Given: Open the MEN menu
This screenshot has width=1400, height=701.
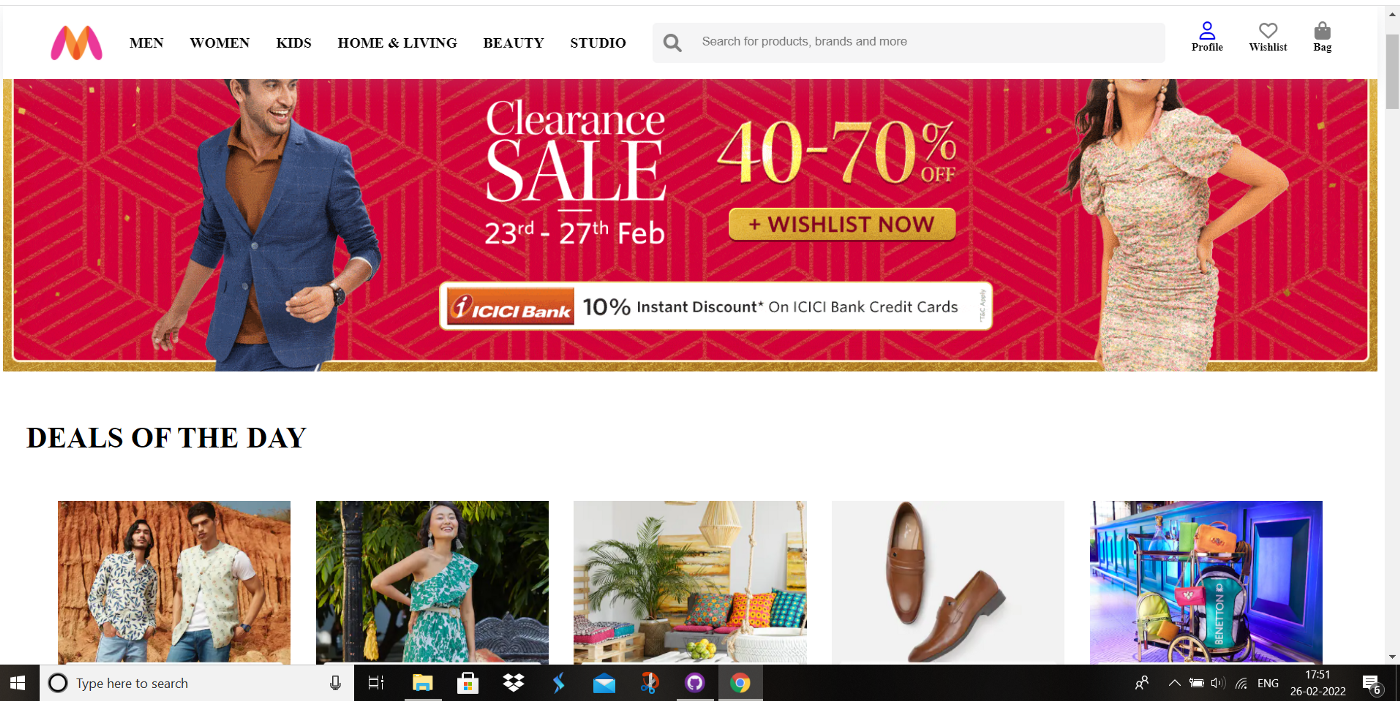Looking at the screenshot, I should [146, 43].
